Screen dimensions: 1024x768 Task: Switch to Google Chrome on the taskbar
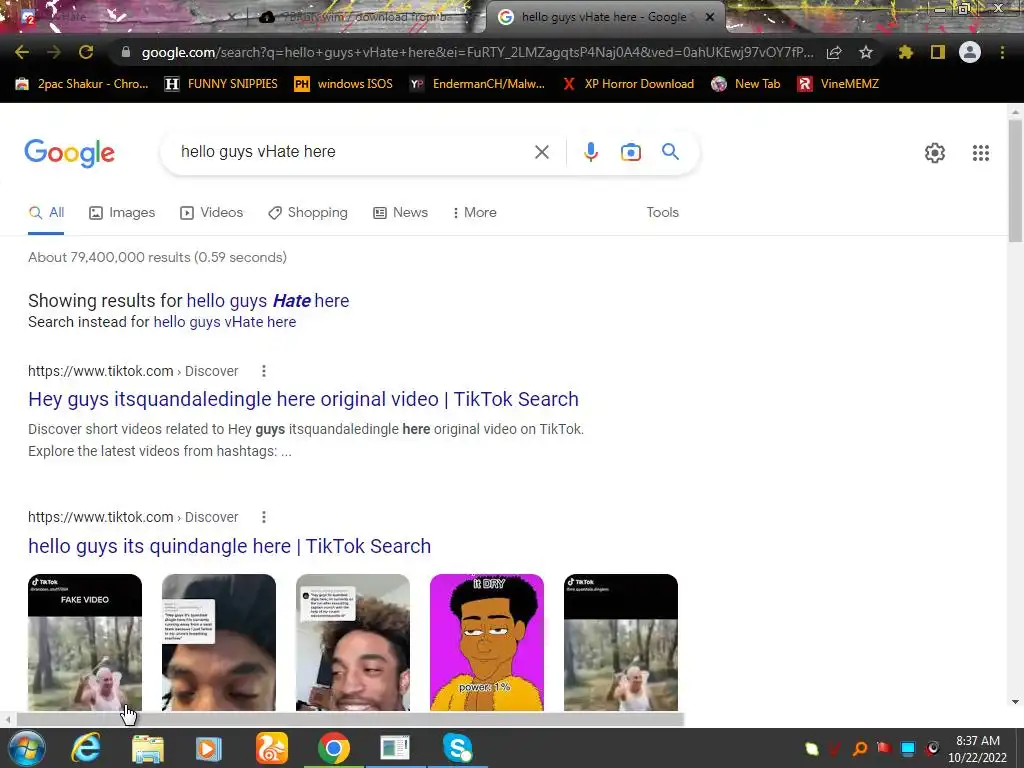(x=334, y=748)
